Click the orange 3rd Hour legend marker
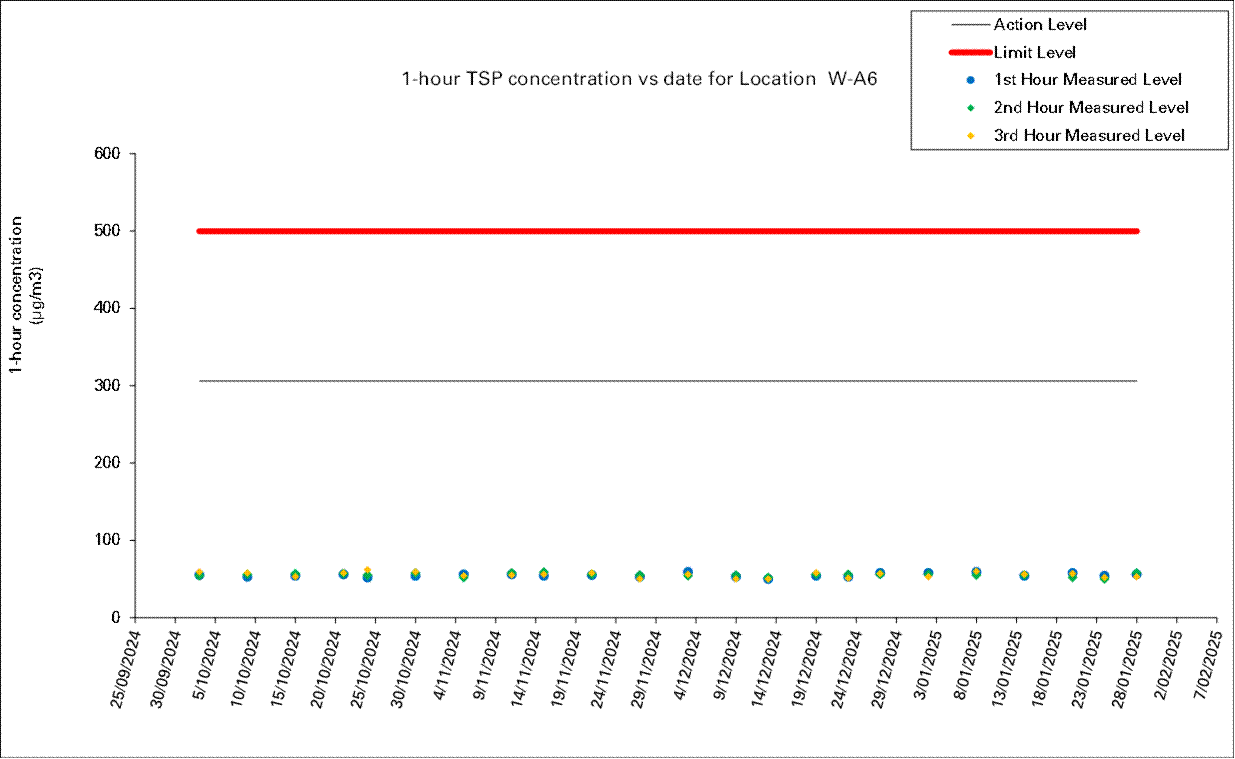The width and height of the screenshot is (1235, 759). click(x=970, y=135)
